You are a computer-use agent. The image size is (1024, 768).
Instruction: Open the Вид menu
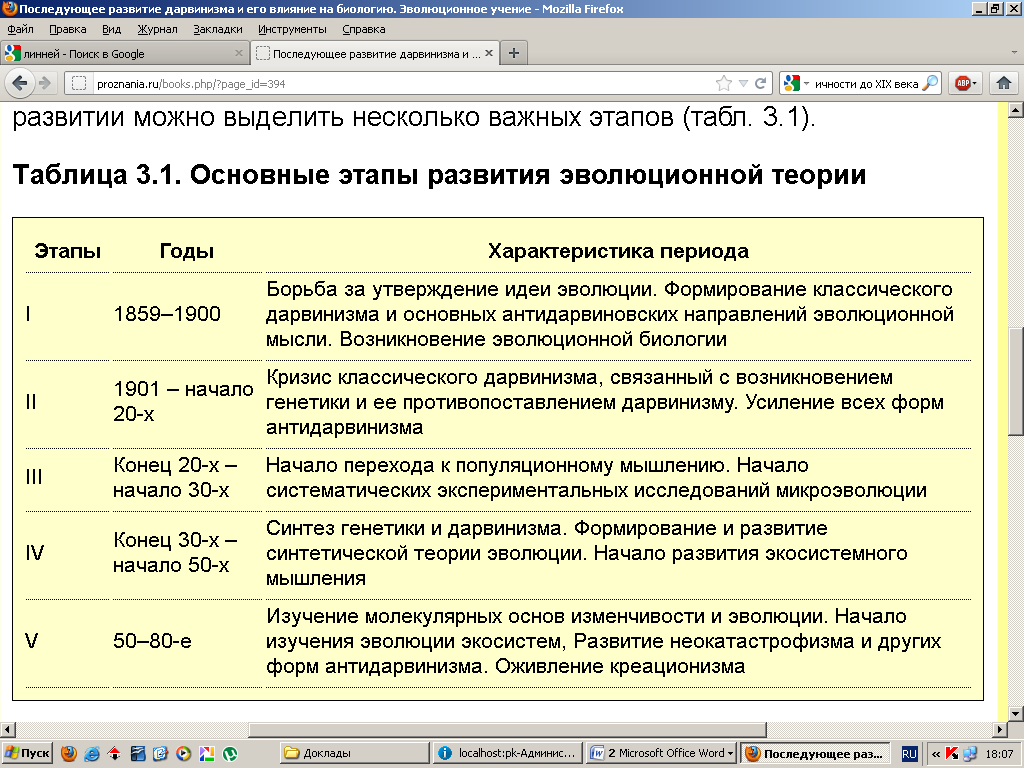coord(112,29)
